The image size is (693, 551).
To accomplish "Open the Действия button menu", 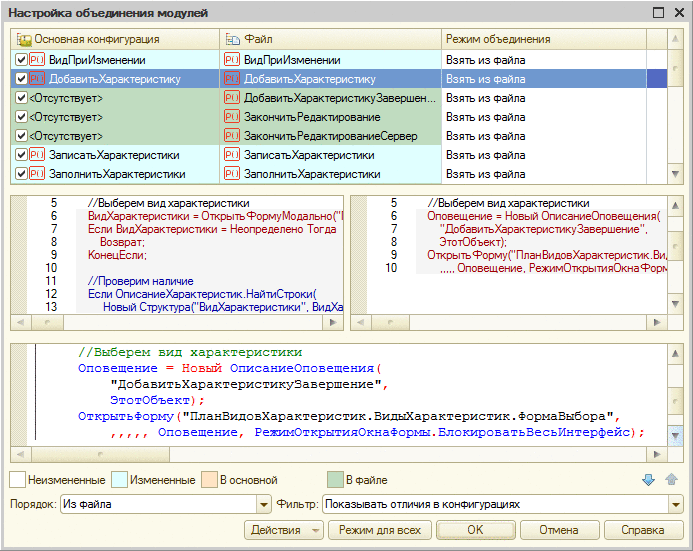I will click(x=283, y=530).
